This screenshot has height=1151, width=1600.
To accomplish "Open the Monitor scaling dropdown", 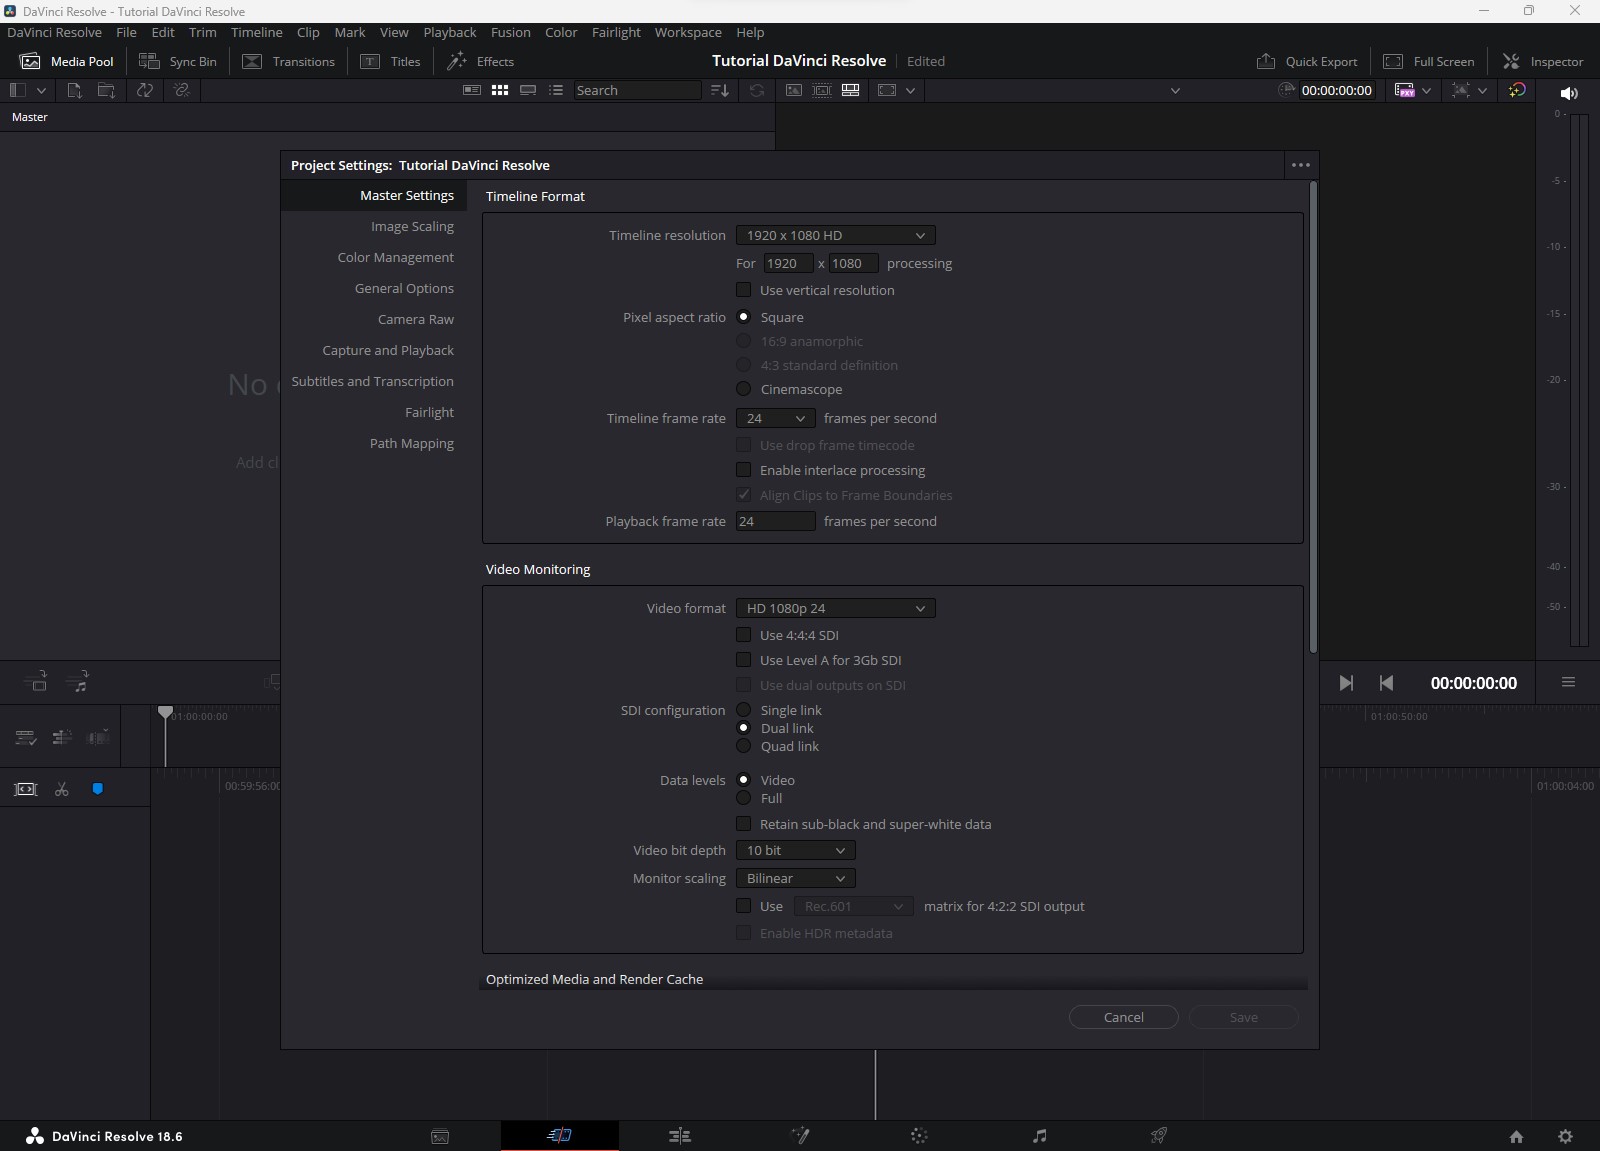I will pos(796,878).
